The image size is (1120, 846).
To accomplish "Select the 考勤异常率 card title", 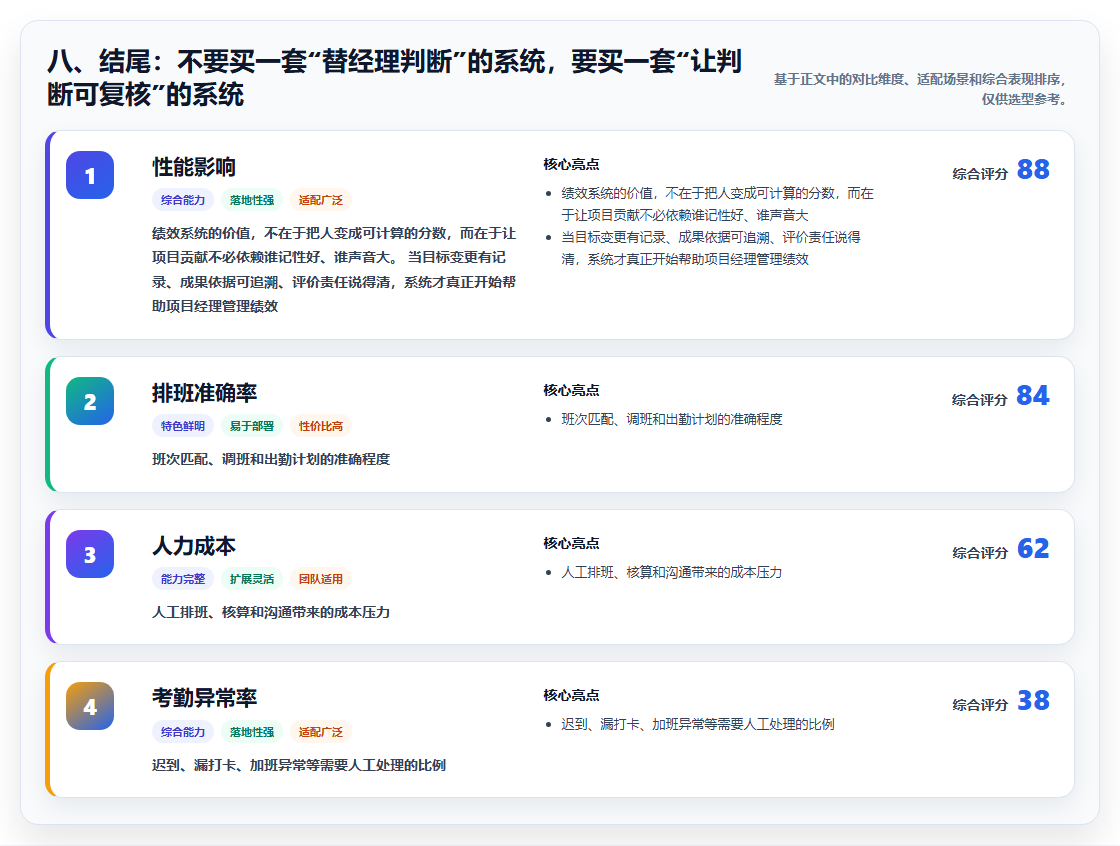I will 204,697.
